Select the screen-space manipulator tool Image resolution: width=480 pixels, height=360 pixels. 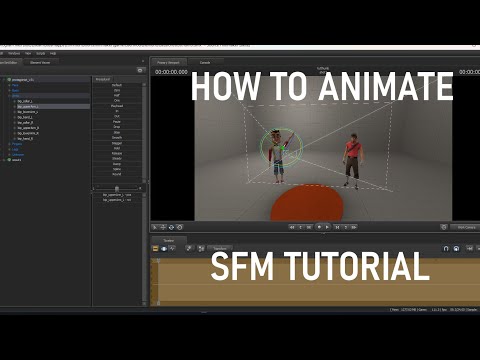[180, 227]
